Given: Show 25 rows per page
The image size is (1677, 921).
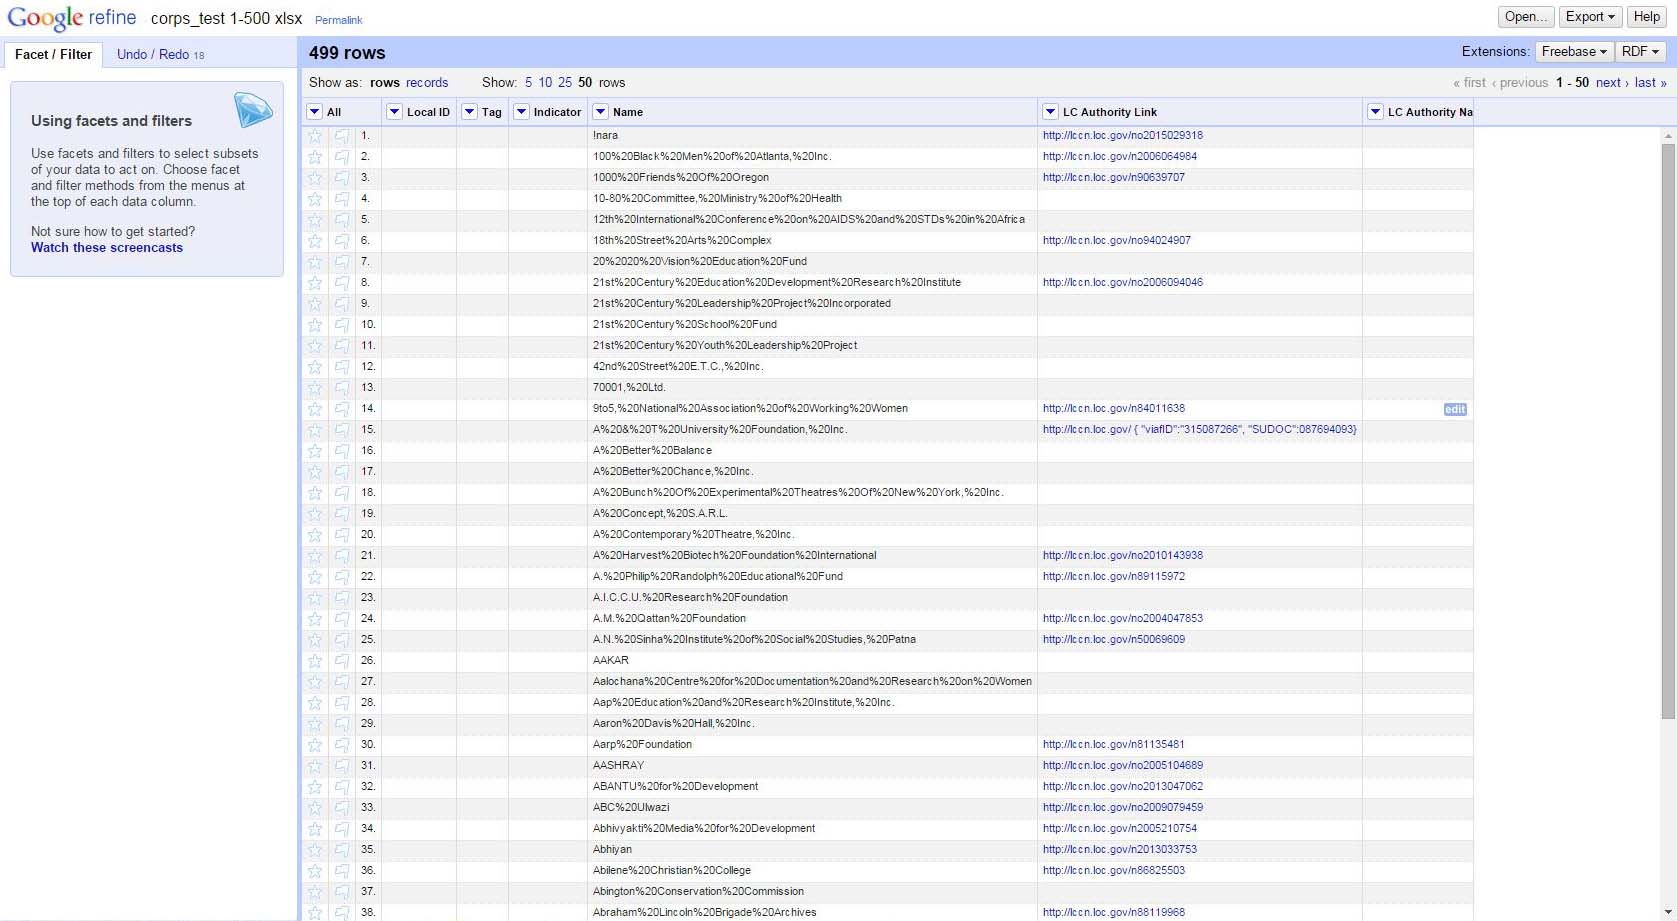Looking at the screenshot, I should pyautogui.click(x=565, y=83).
